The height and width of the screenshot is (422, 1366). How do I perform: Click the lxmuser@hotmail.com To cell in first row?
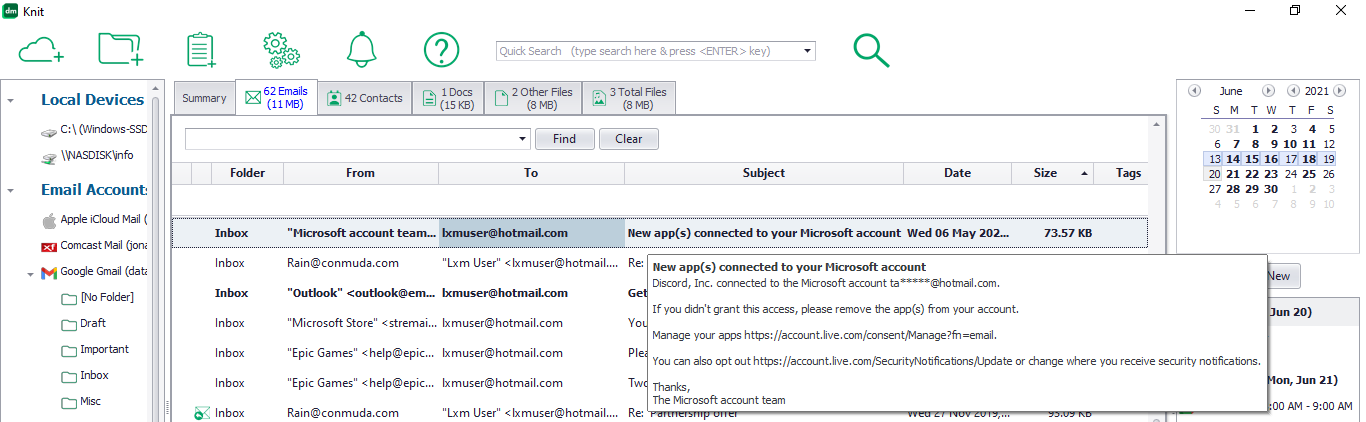(531, 233)
